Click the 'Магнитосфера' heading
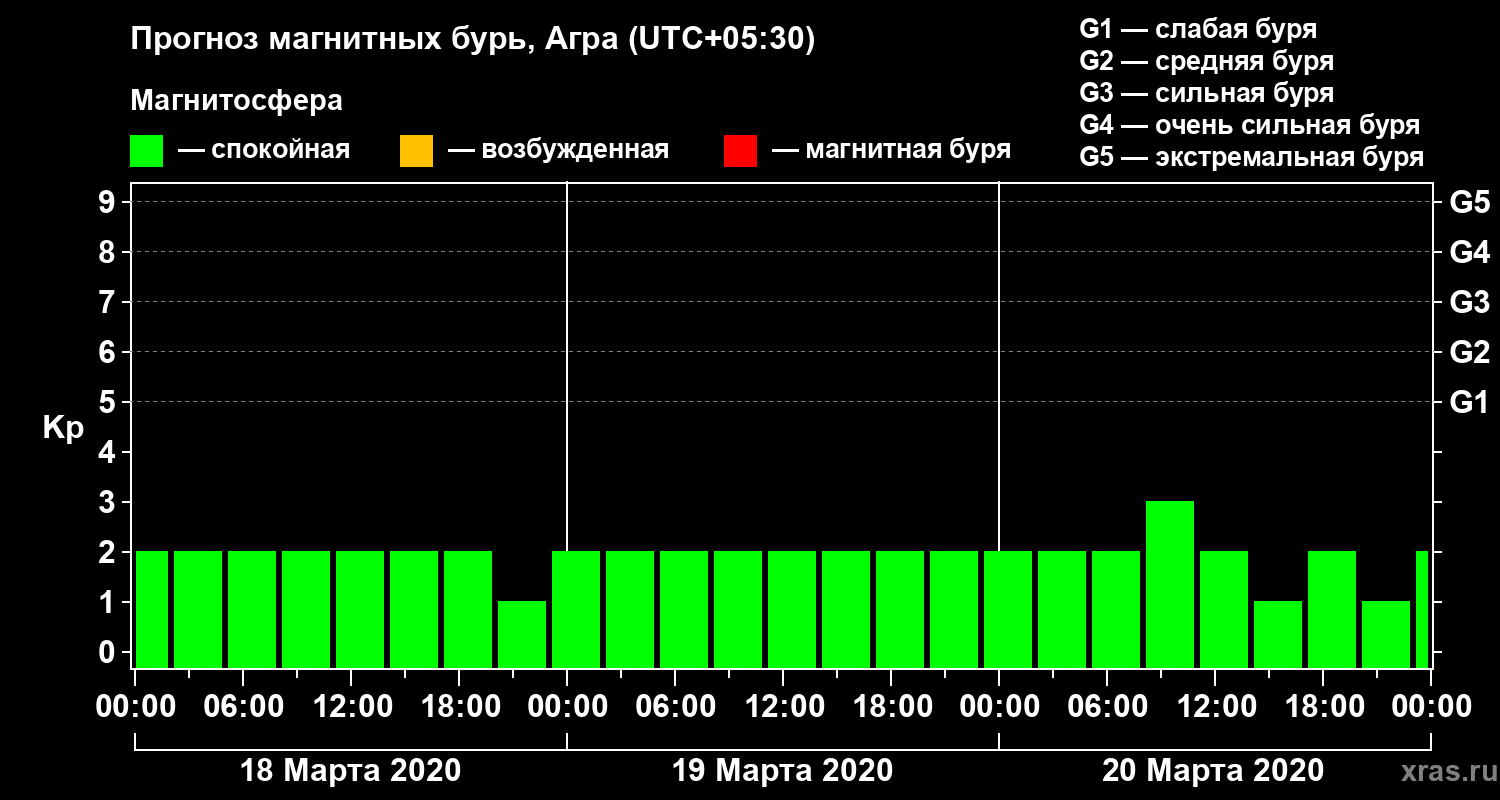Image resolution: width=1500 pixels, height=800 pixels. click(x=236, y=101)
